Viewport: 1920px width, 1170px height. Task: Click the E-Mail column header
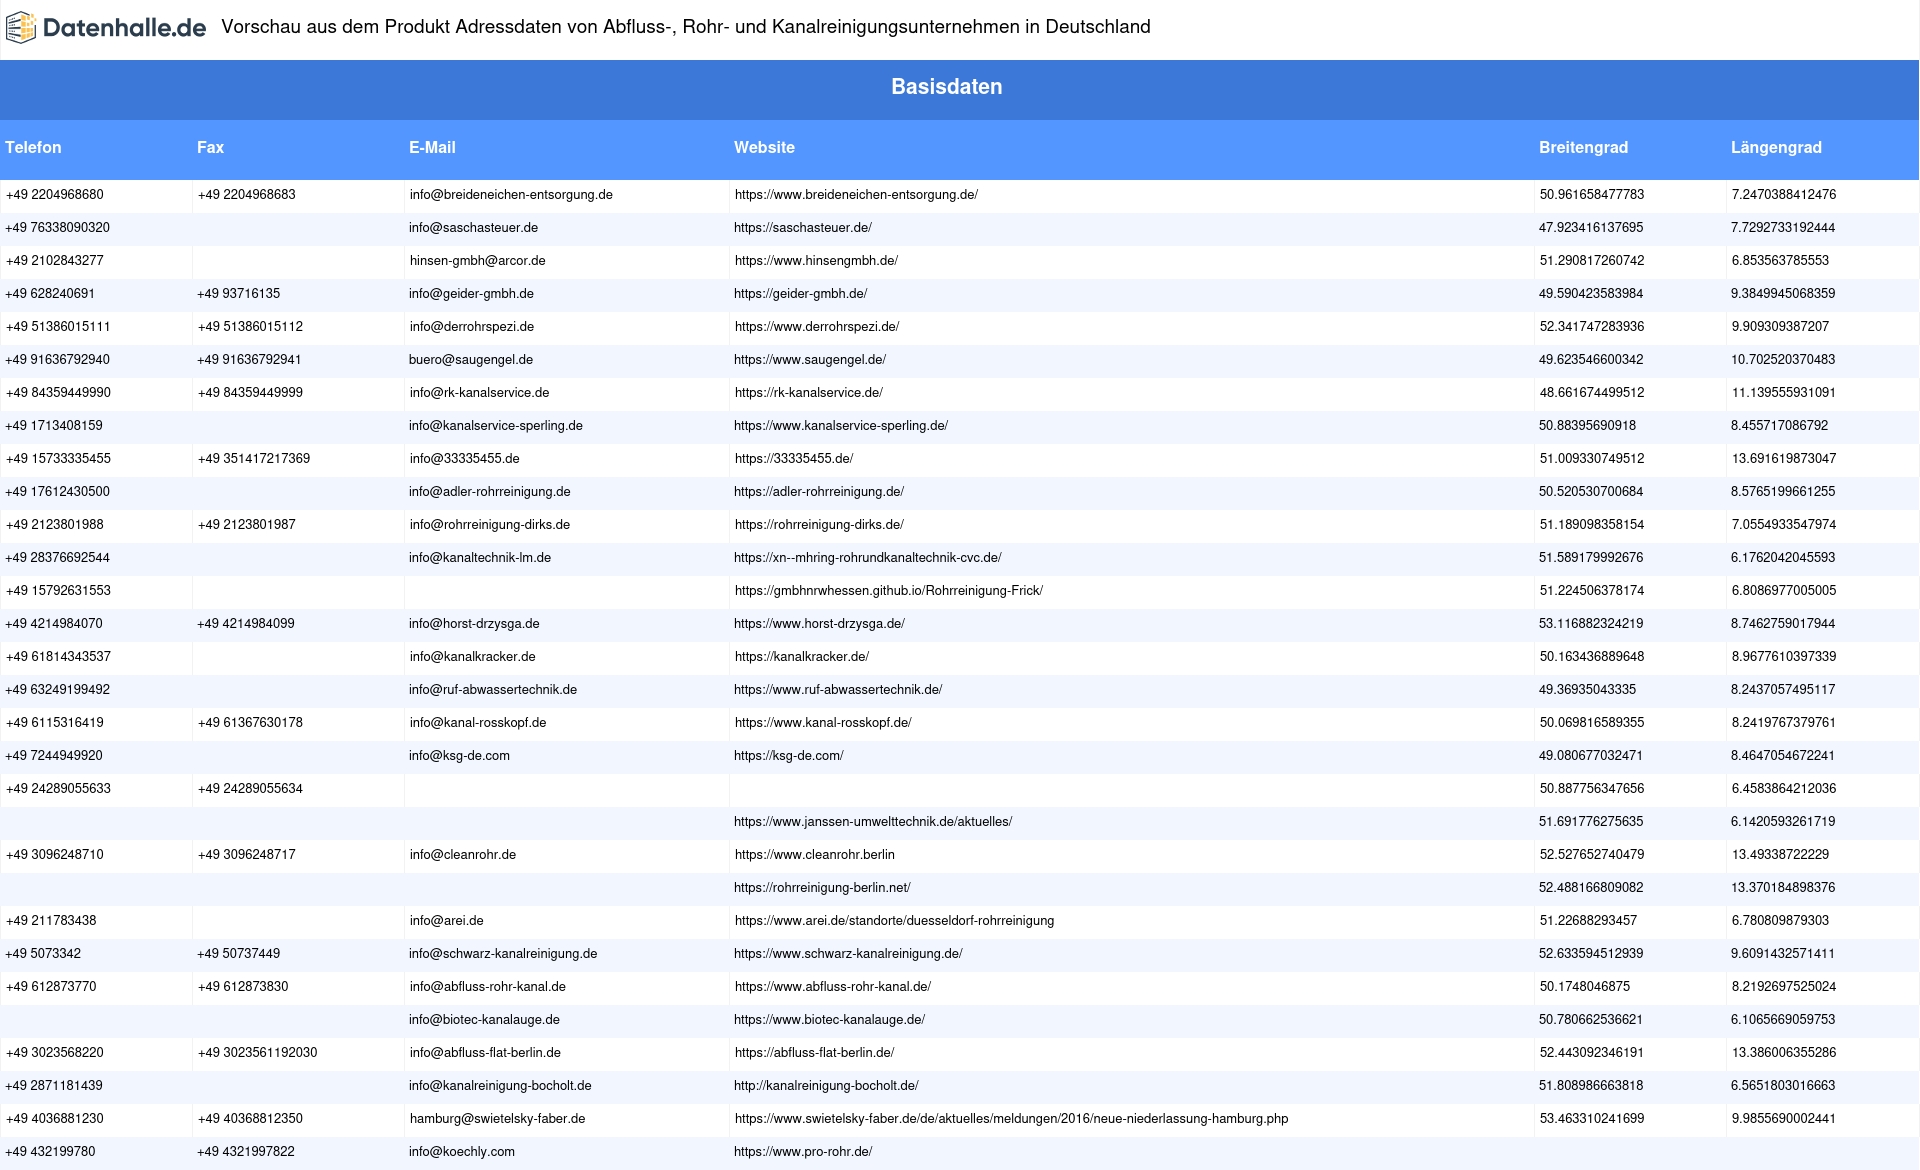(x=432, y=148)
